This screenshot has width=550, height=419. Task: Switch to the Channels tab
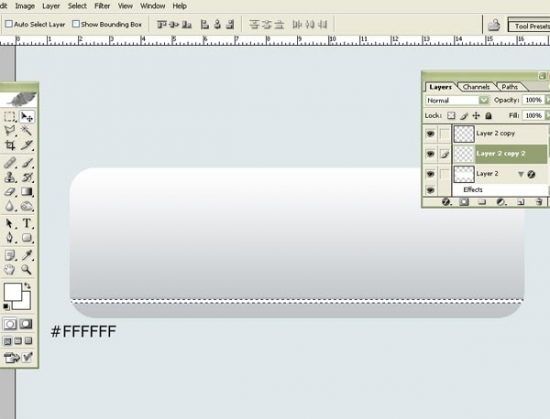click(476, 87)
